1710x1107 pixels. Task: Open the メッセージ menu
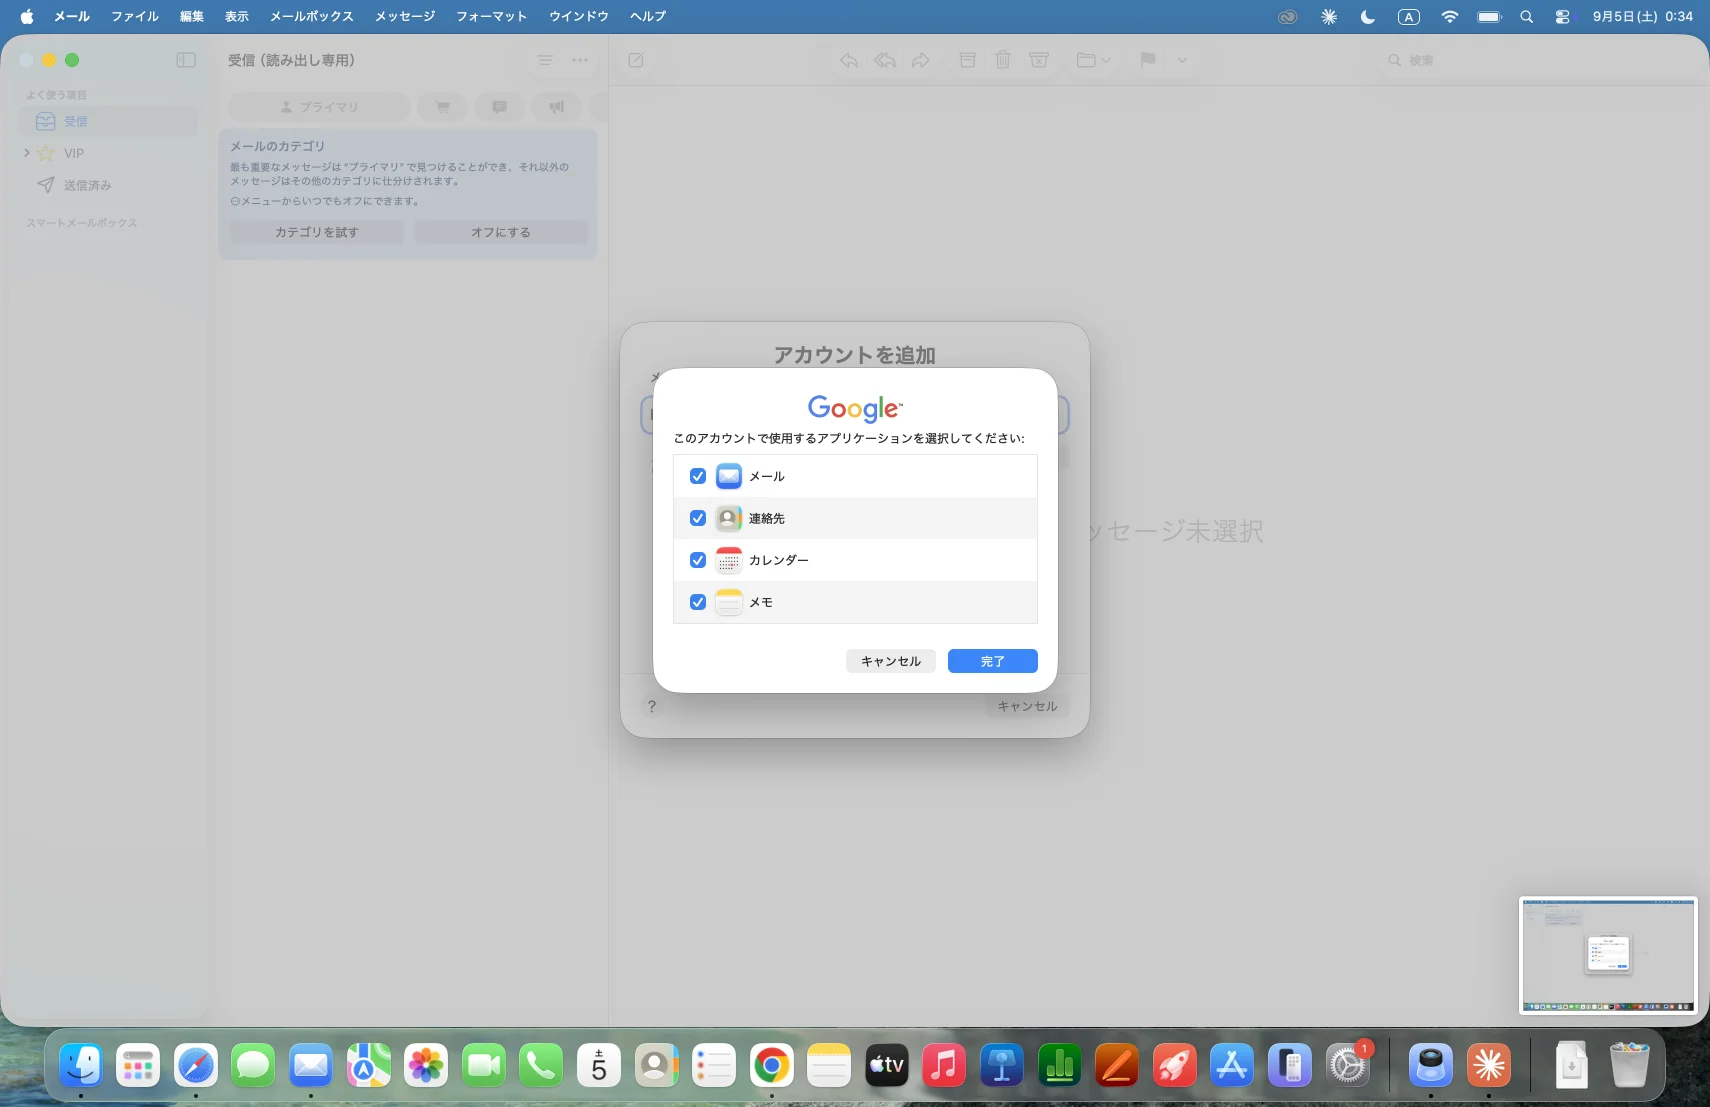click(x=405, y=16)
